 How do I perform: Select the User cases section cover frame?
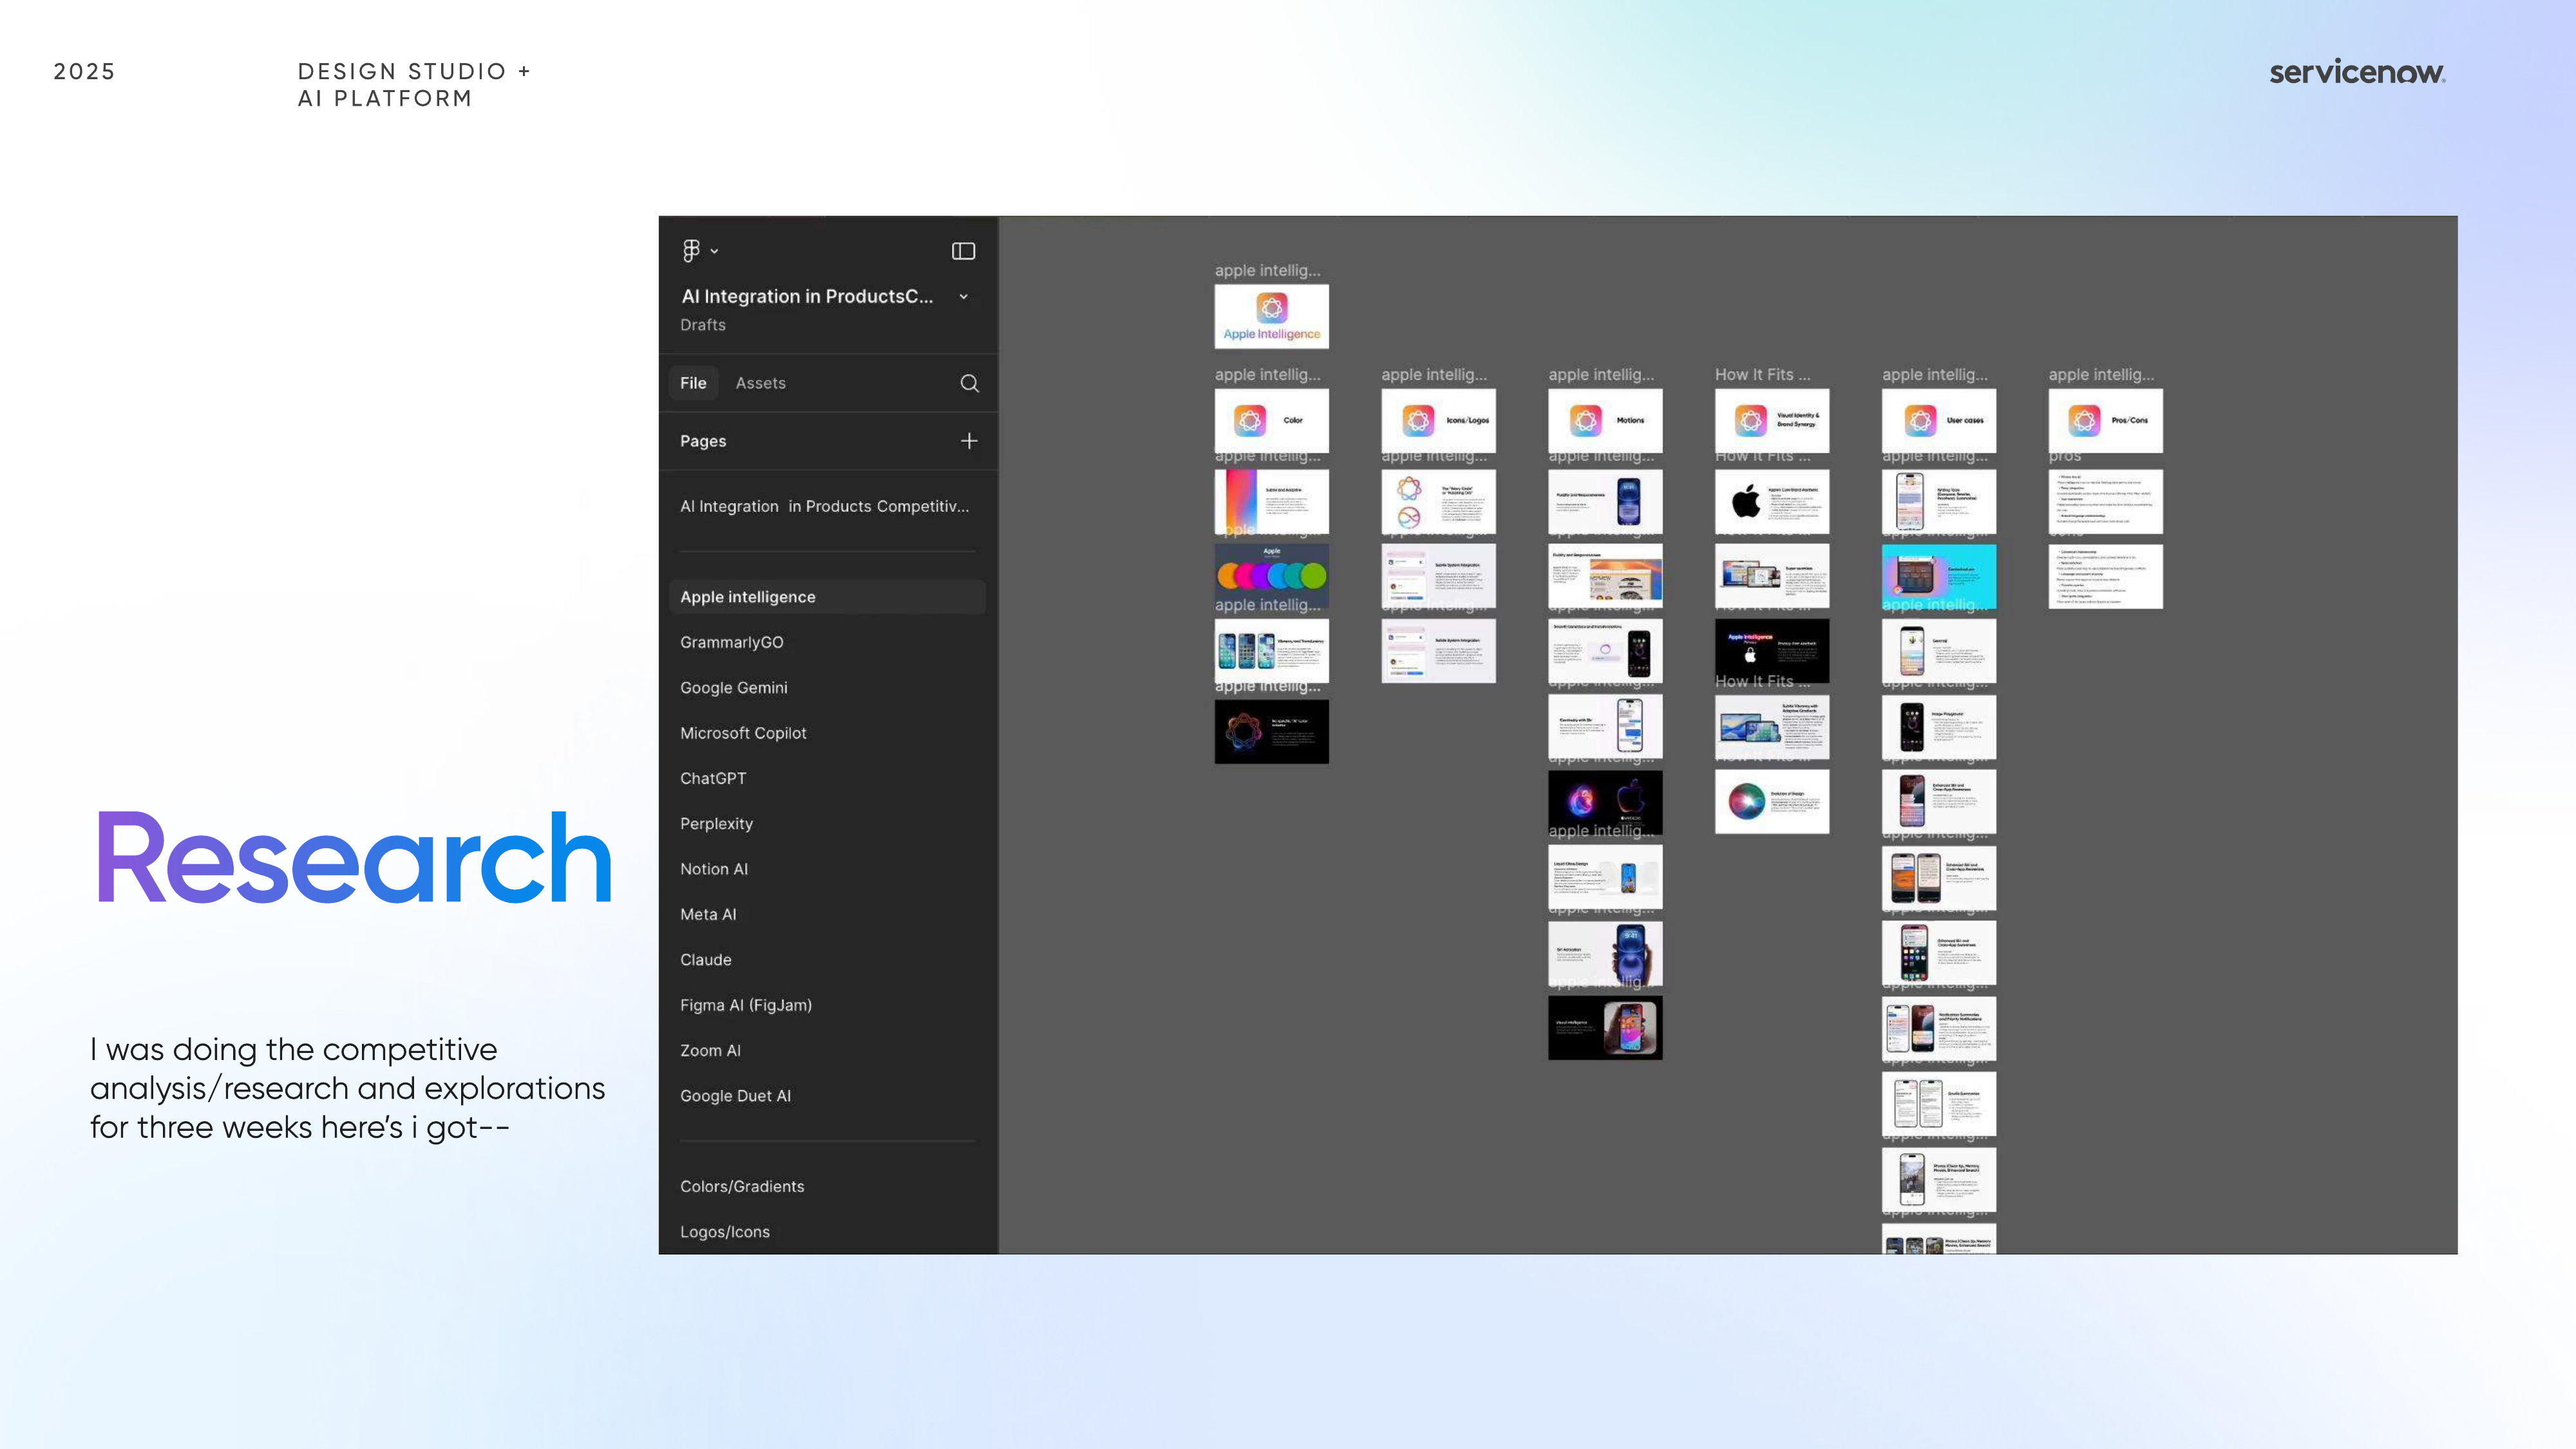(x=1938, y=420)
